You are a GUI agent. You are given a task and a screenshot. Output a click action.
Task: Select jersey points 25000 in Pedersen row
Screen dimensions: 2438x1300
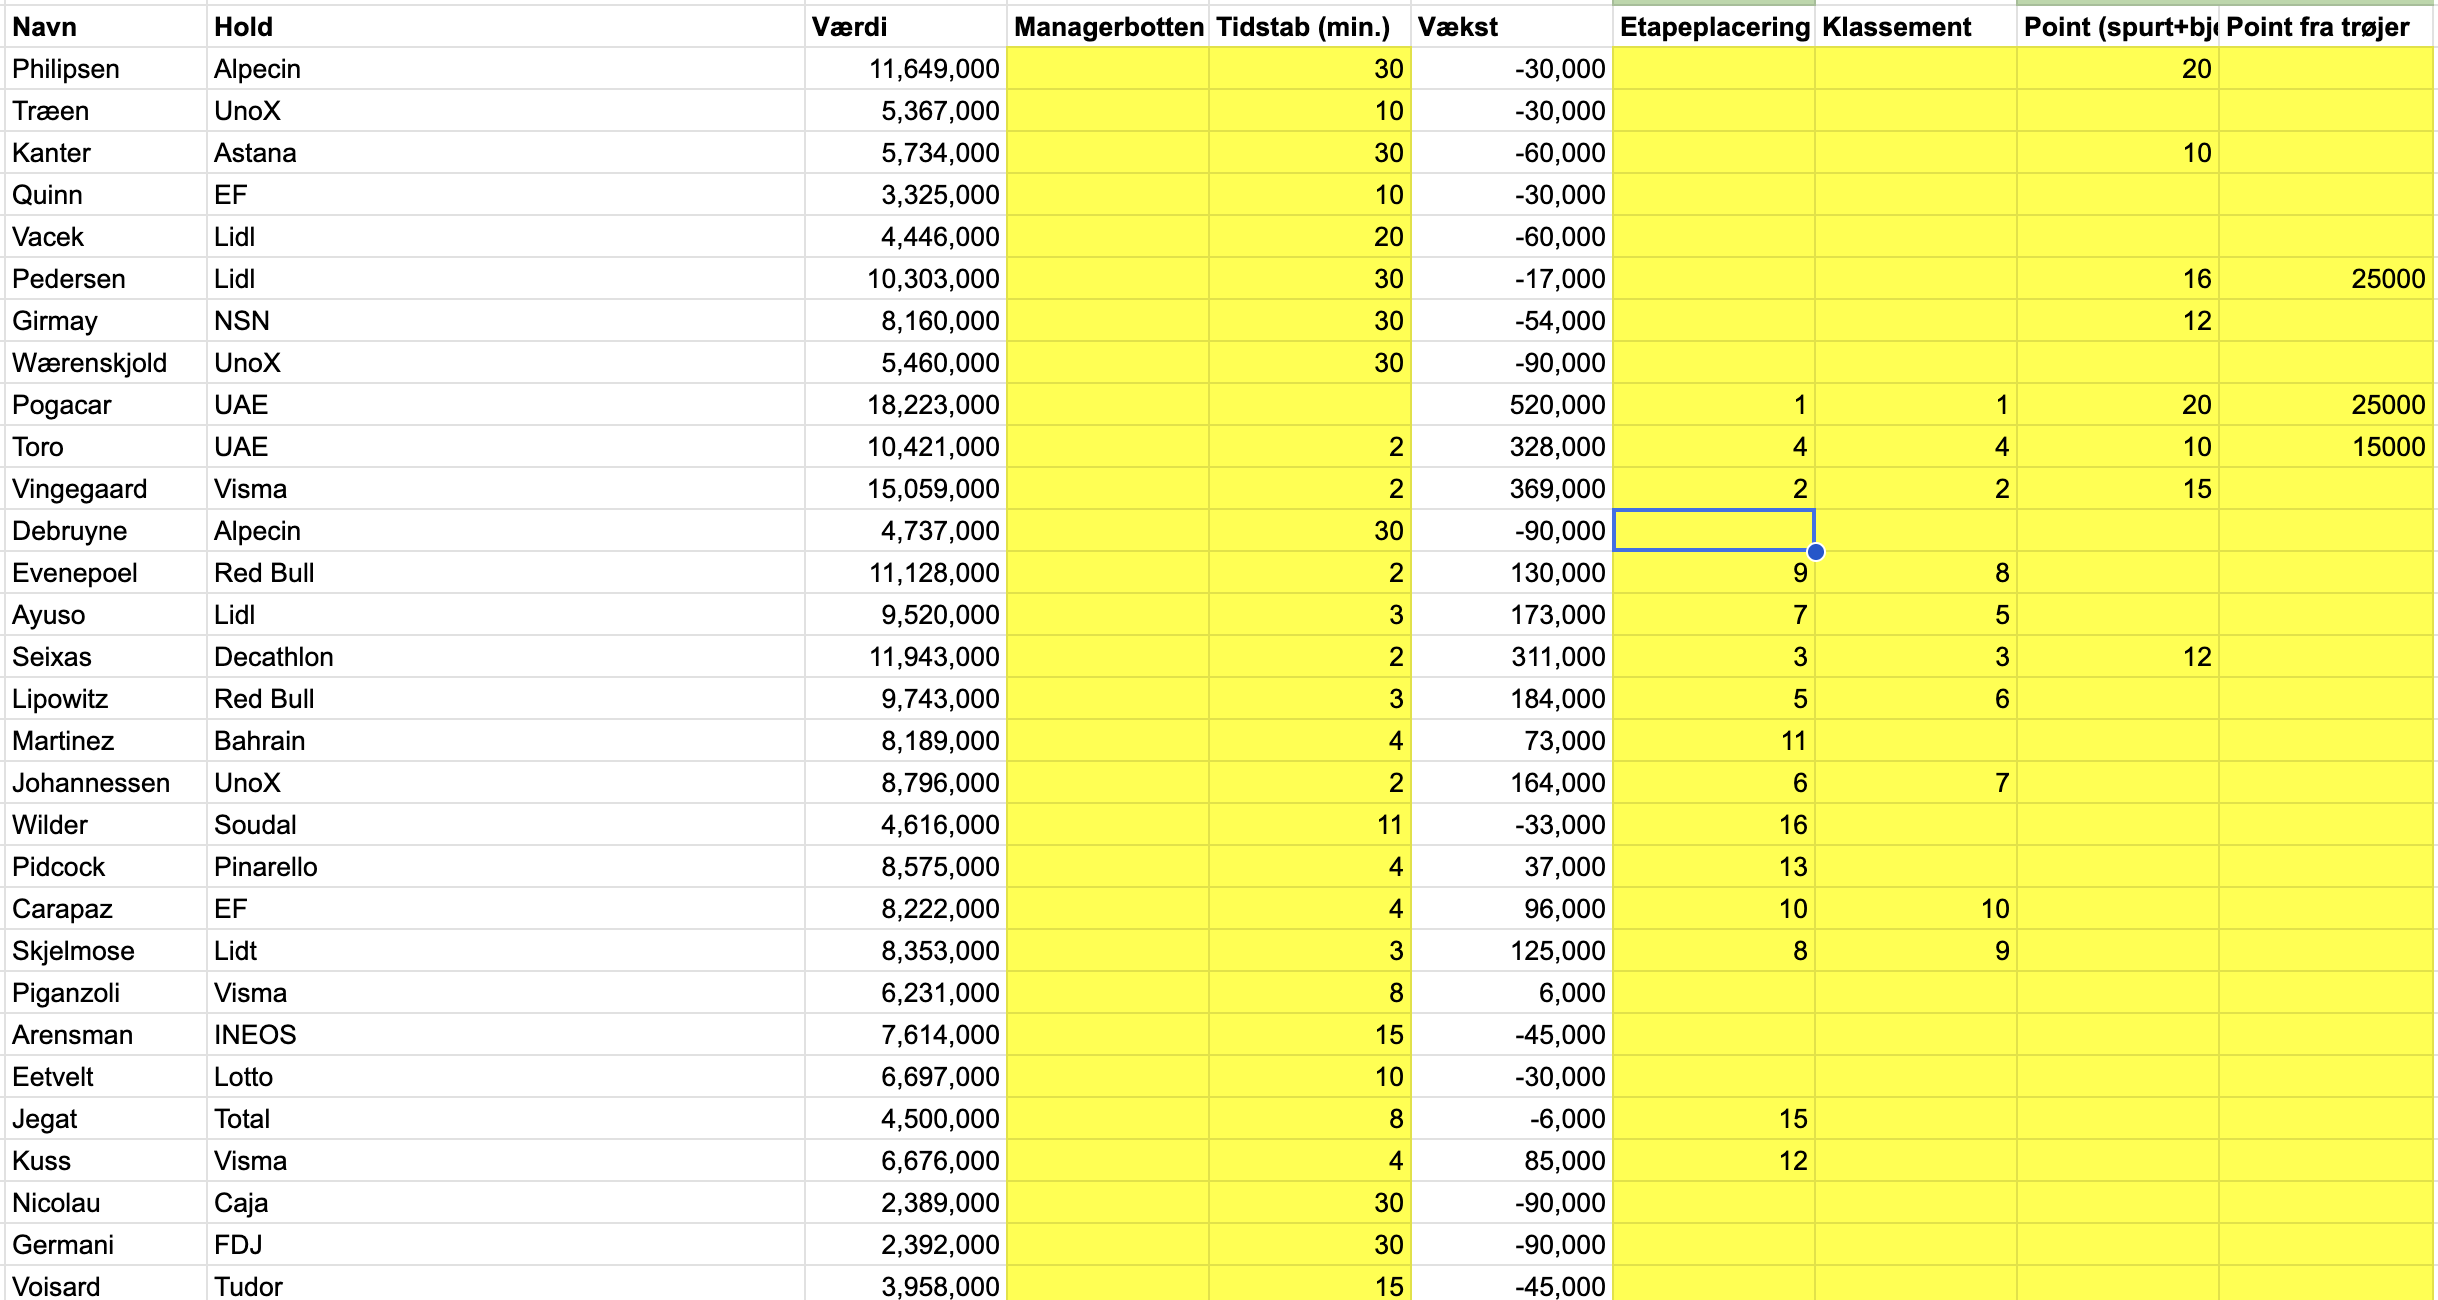2327,279
